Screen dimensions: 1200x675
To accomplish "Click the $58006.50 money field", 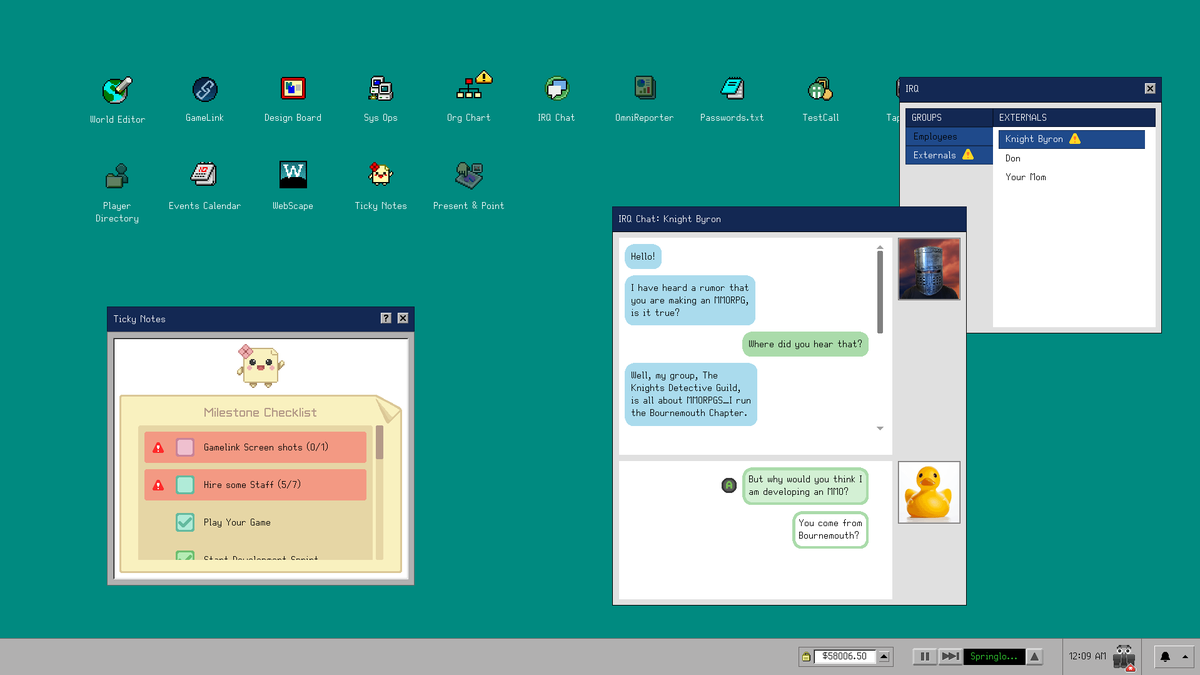I will 845,657.
